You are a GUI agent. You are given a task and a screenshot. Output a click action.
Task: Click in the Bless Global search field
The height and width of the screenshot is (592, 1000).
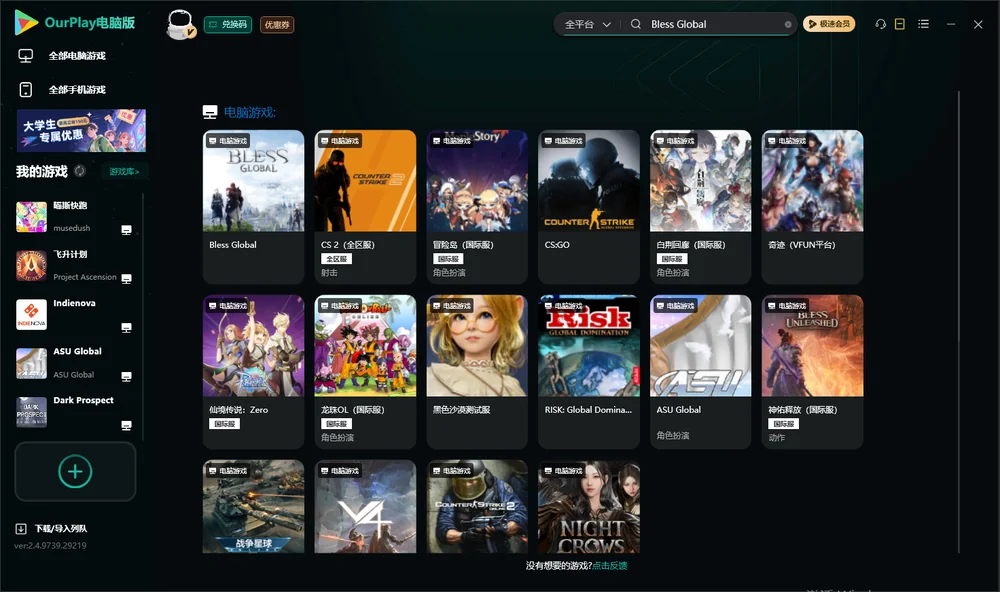tap(714, 24)
